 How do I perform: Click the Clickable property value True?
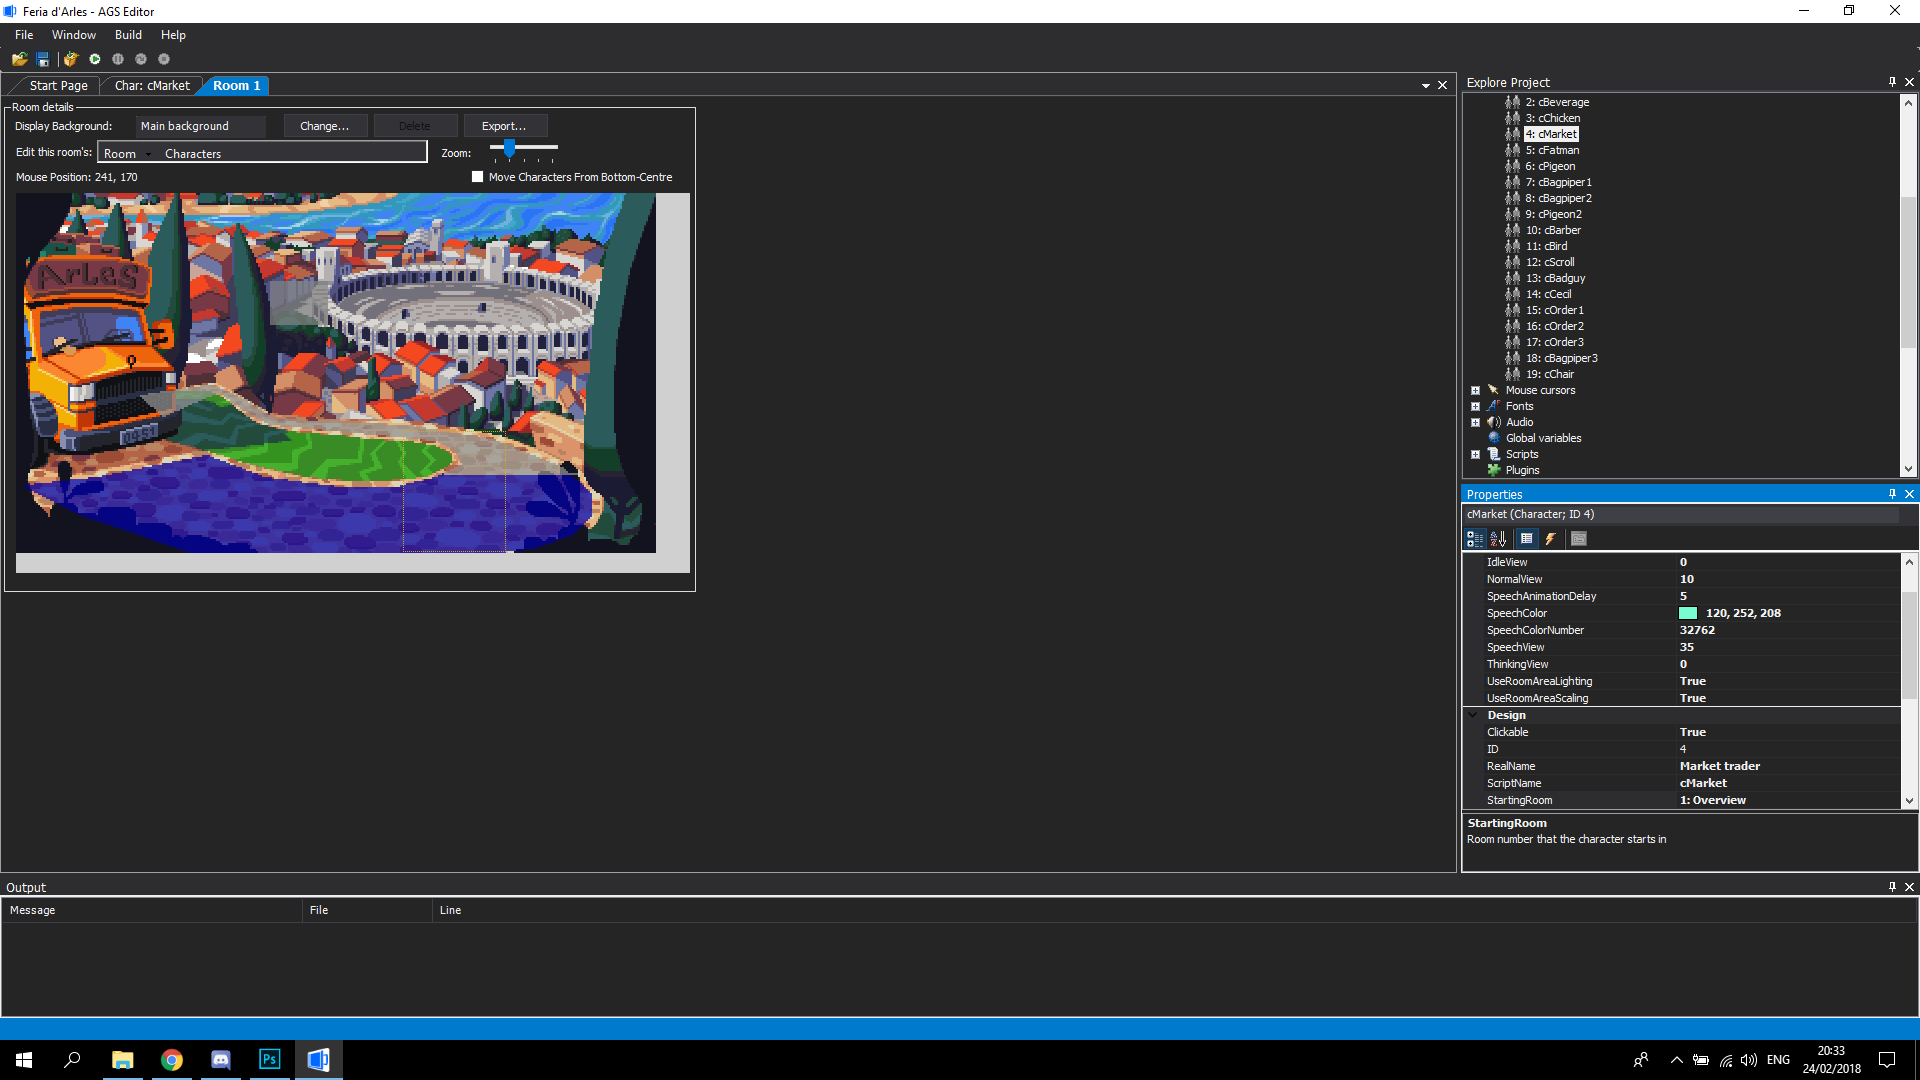(1693, 732)
